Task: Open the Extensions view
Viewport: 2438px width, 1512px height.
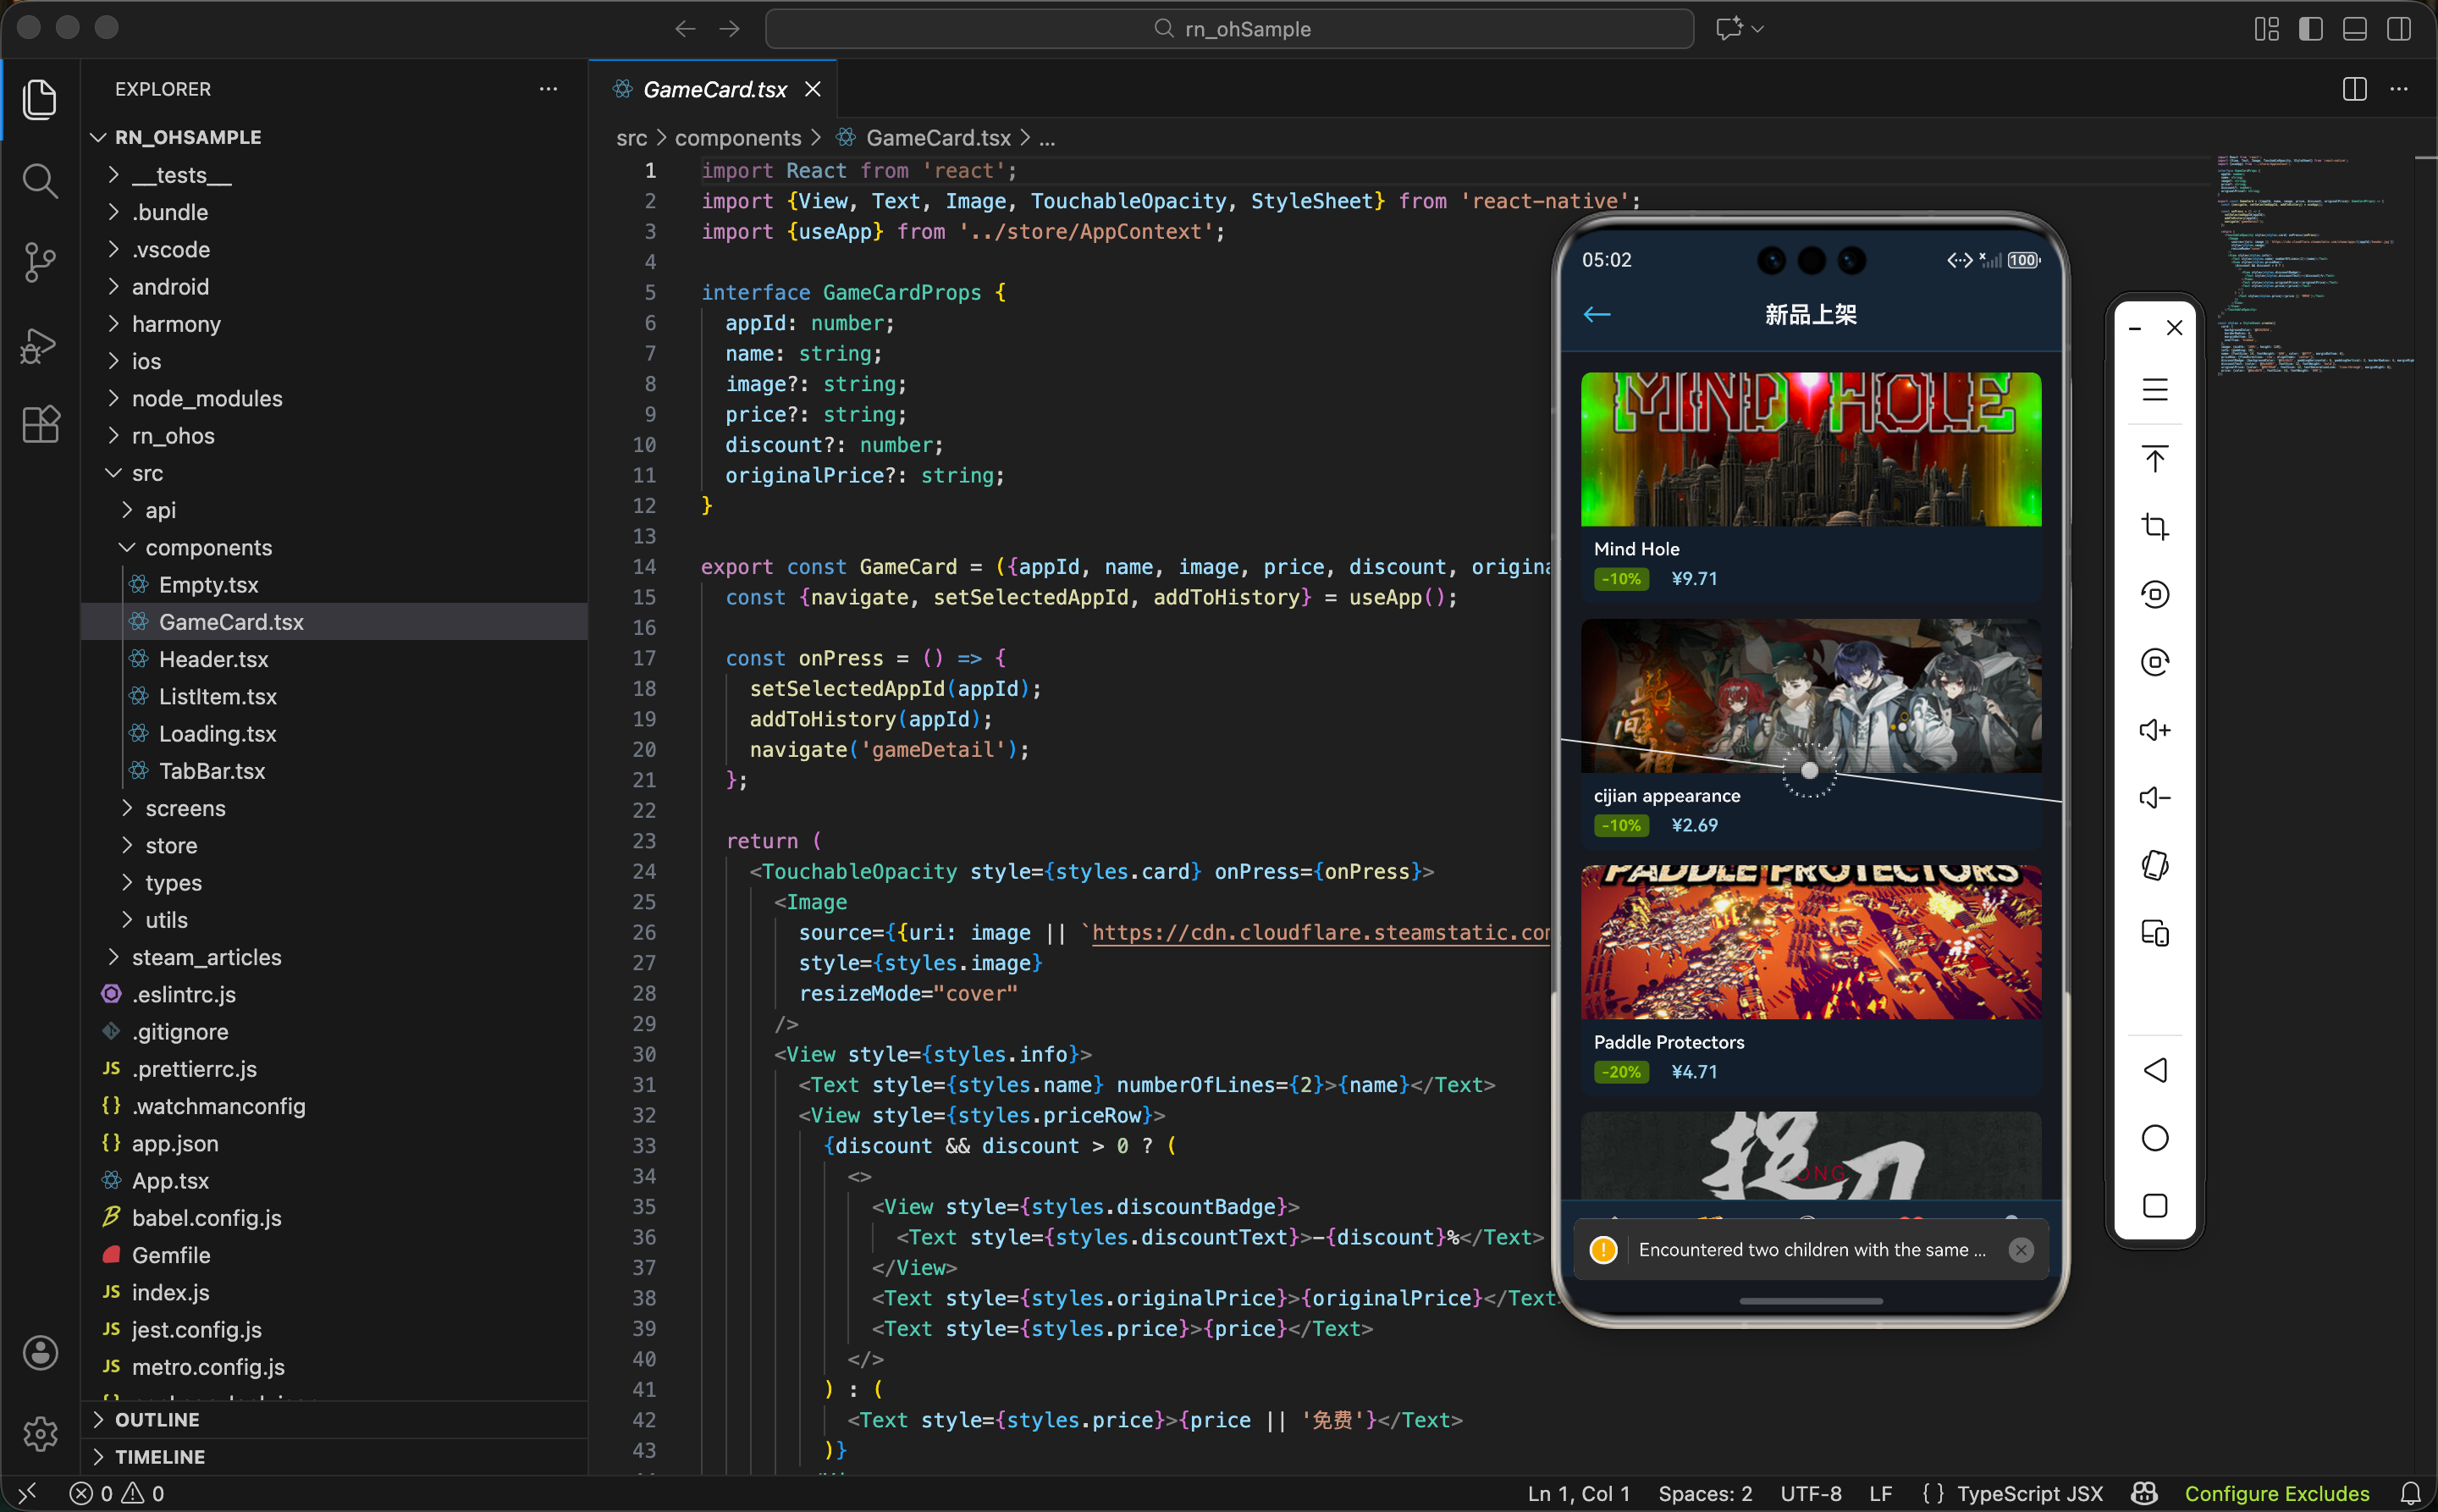Action: pos(40,425)
